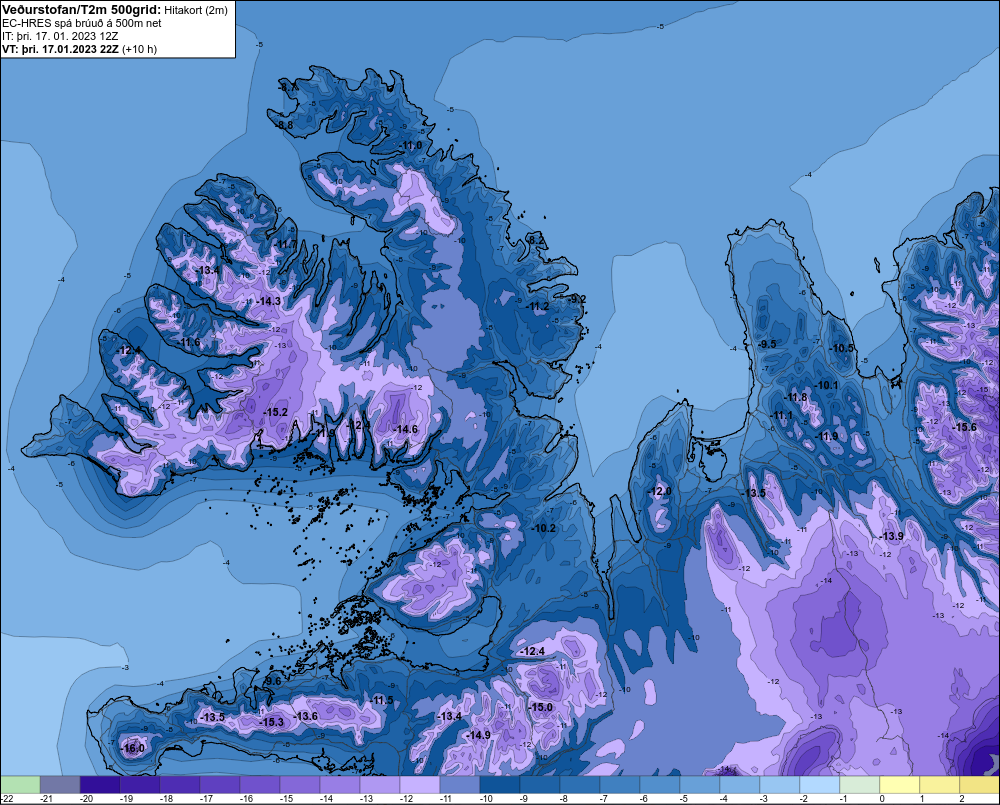1000x805 pixels.
Task: Click the dark blue legend swatch labelled -10
Action: (x=500, y=784)
